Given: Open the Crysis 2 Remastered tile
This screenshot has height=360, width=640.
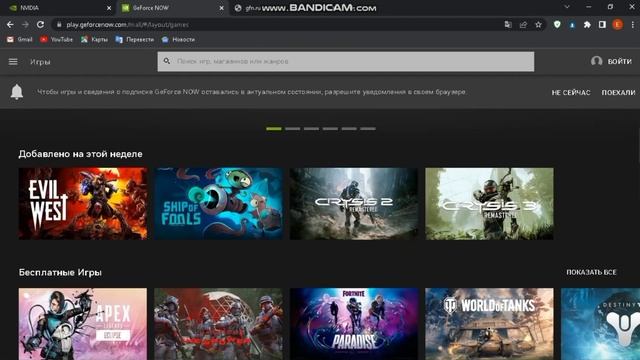Looking at the screenshot, I should [354, 204].
